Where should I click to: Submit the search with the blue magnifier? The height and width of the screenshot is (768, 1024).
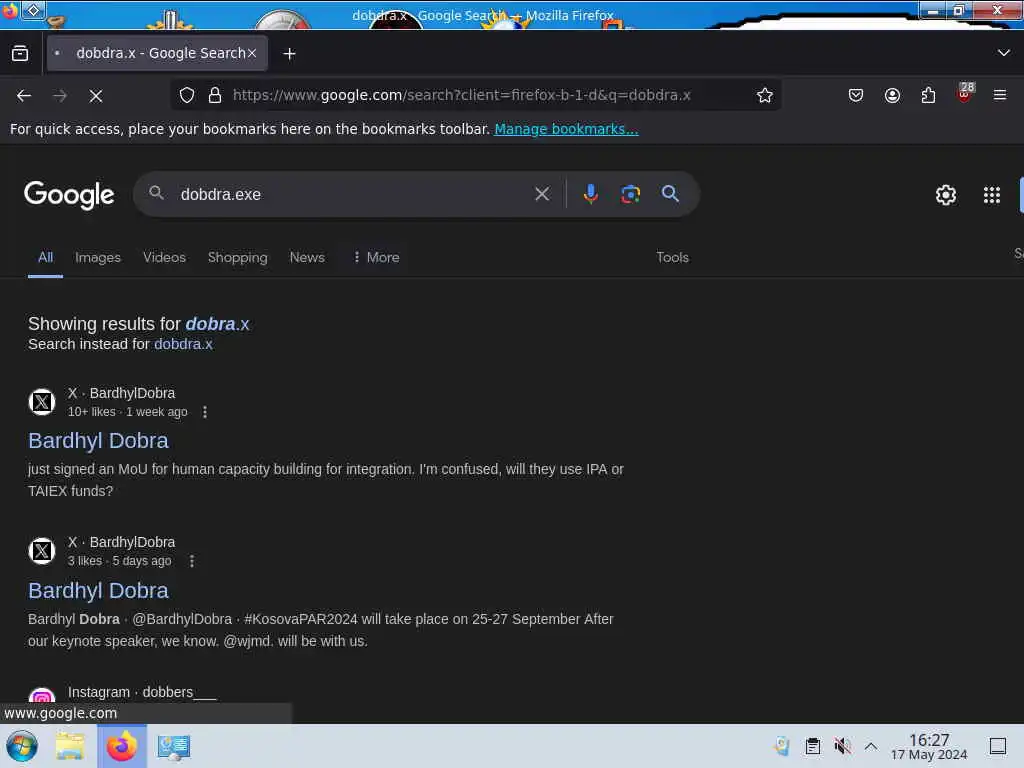coord(670,194)
